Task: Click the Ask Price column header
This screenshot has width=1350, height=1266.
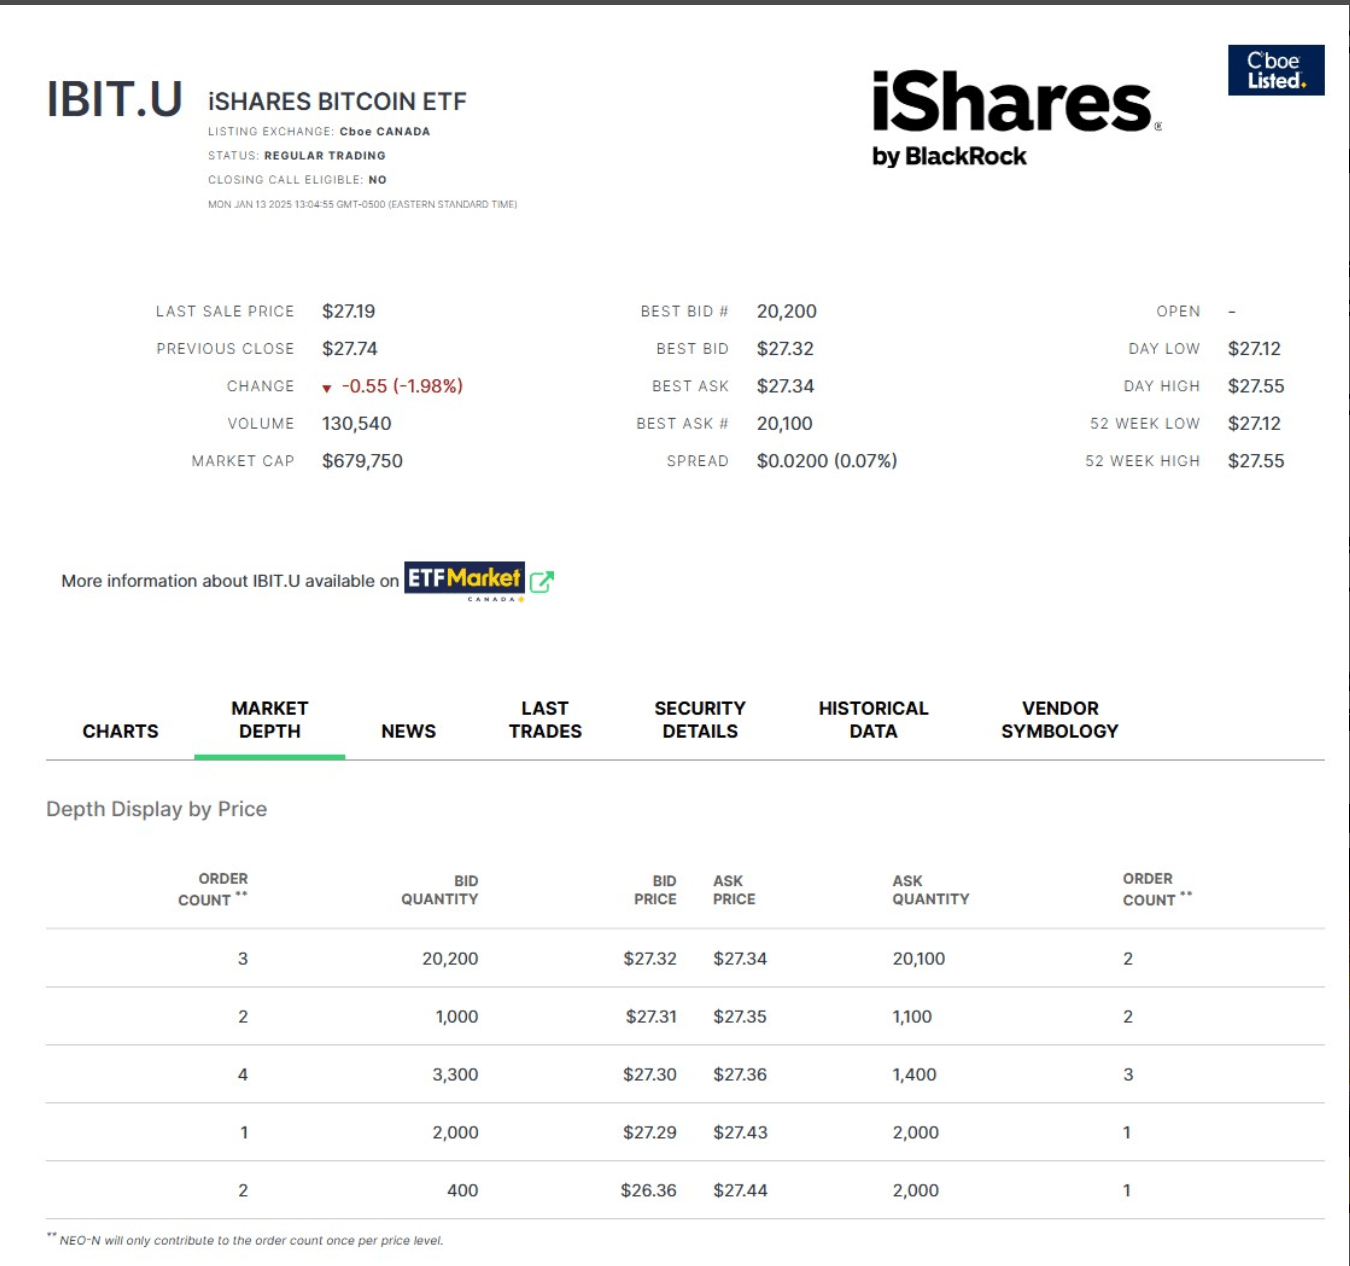Action: (x=734, y=890)
